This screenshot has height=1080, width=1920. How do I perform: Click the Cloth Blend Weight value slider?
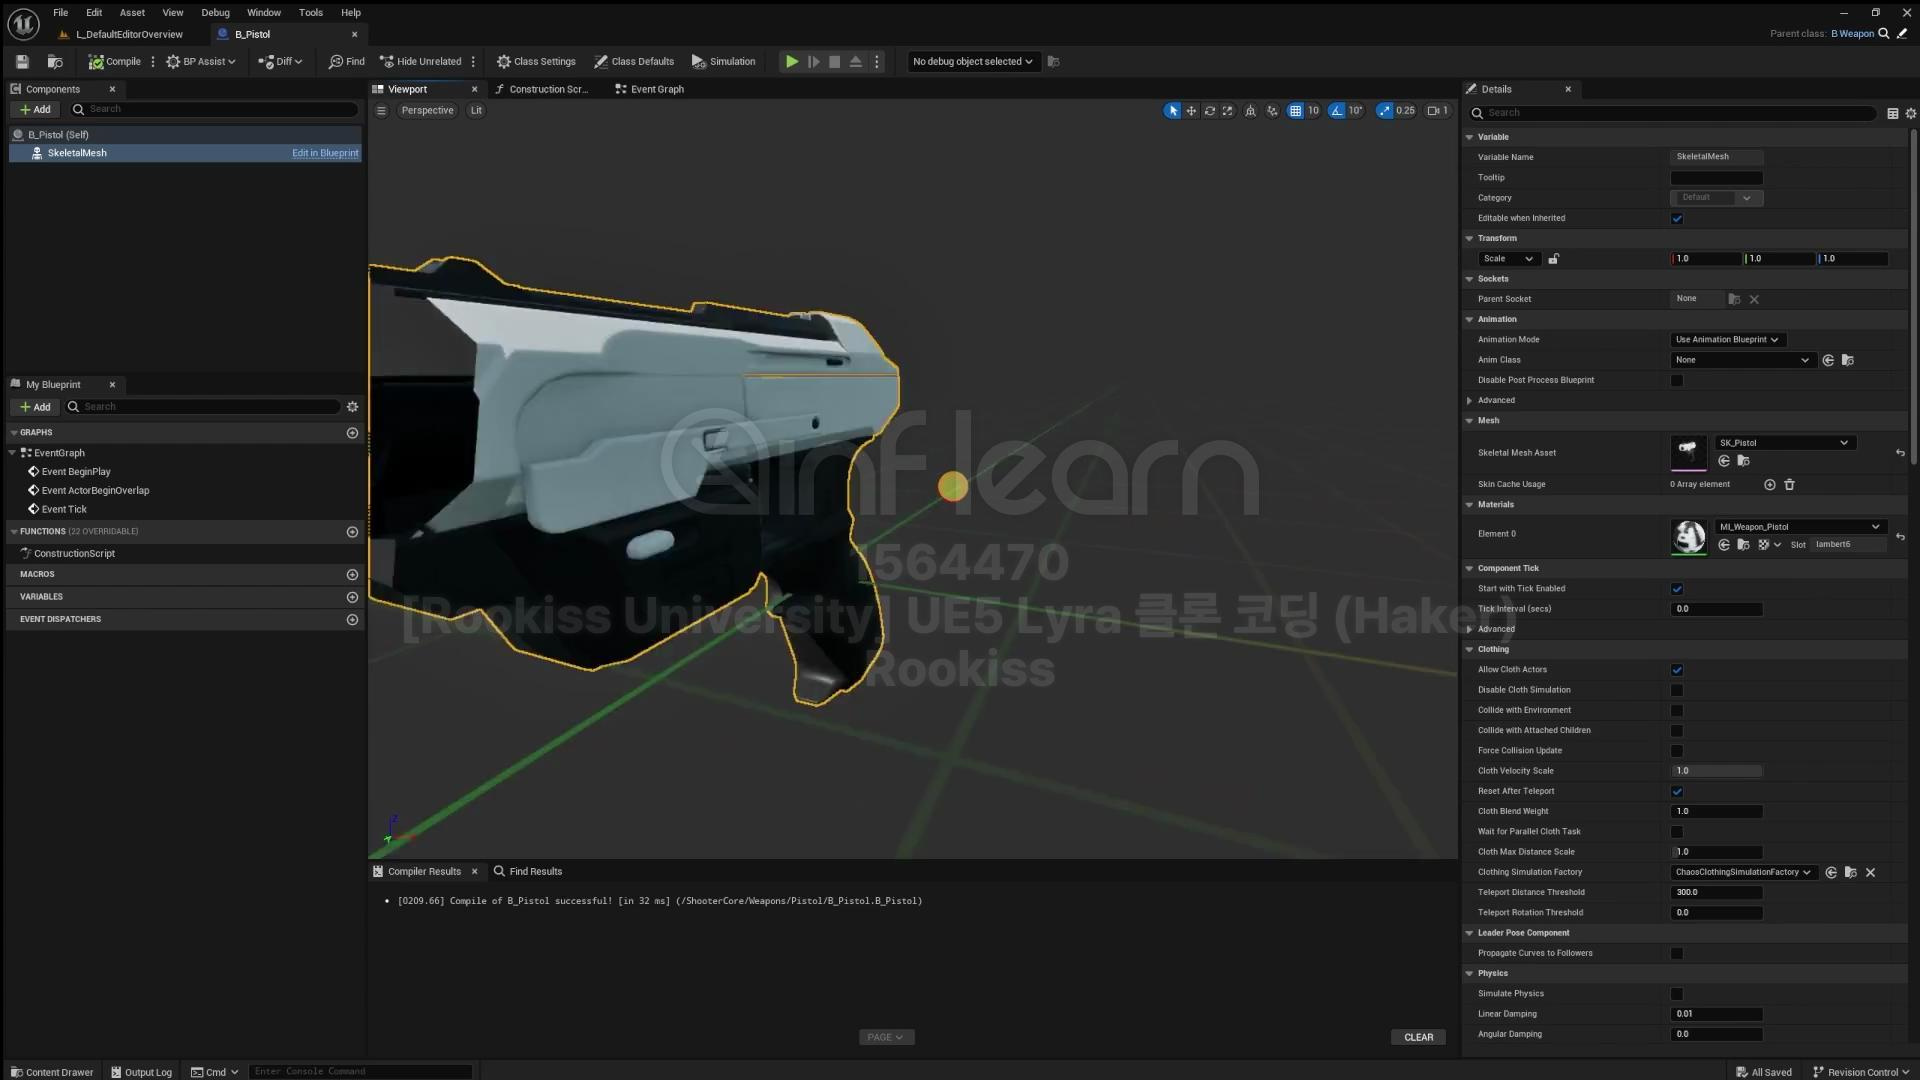[x=1716, y=812]
